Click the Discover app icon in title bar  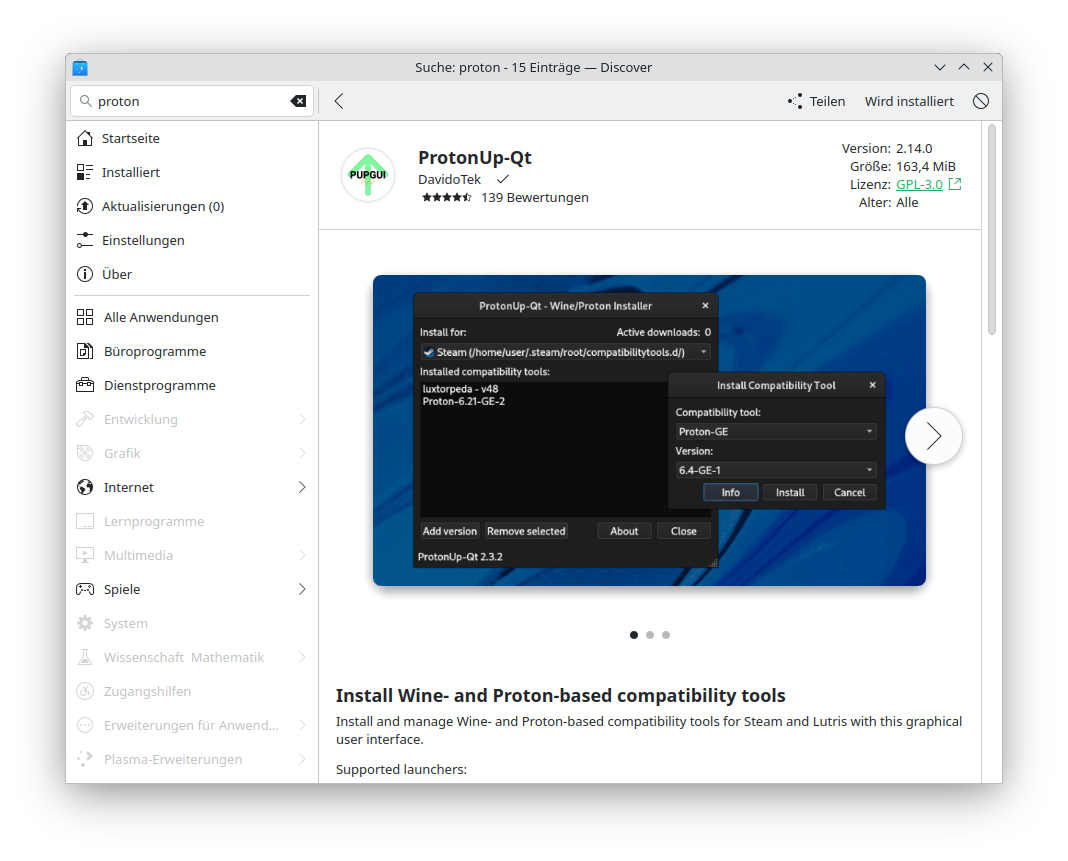tap(80, 67)
